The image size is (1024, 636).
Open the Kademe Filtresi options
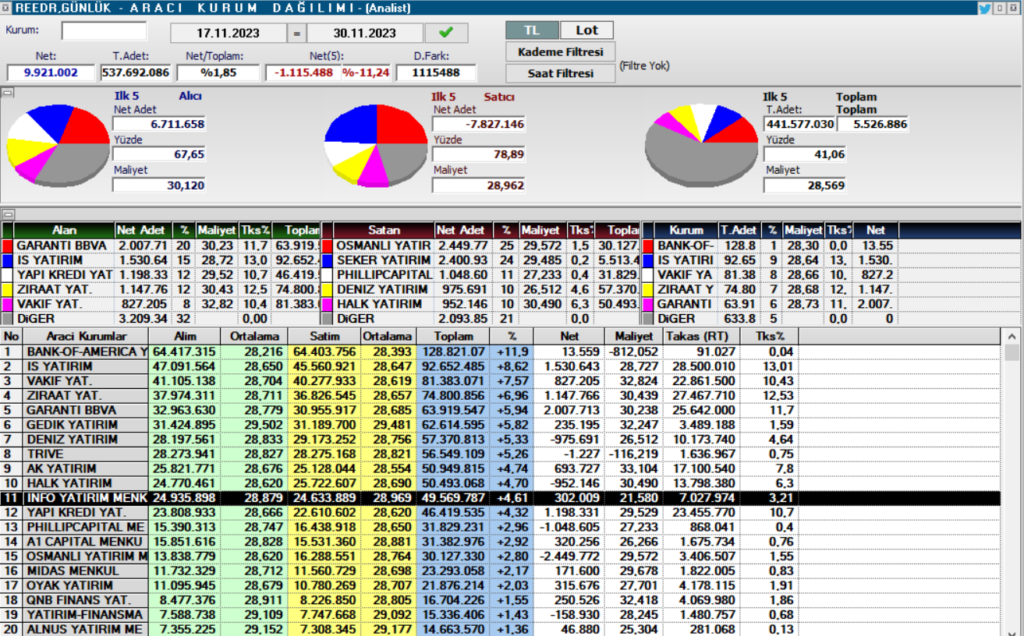click(x=560, y=52)
